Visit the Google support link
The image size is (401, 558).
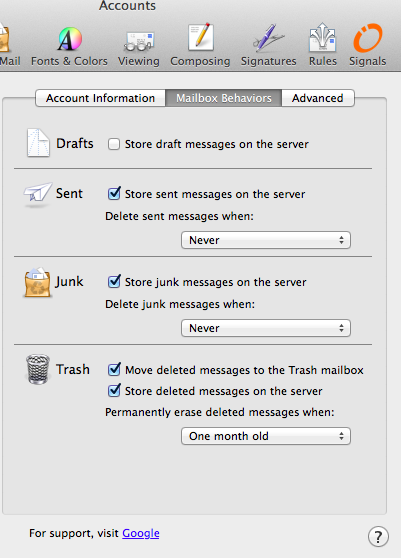[141, 533]
